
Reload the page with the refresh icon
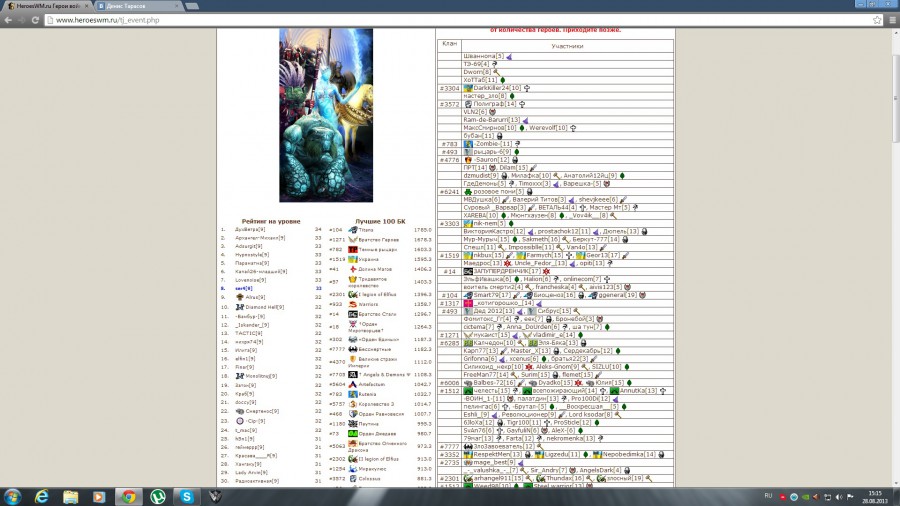point(35,20)
